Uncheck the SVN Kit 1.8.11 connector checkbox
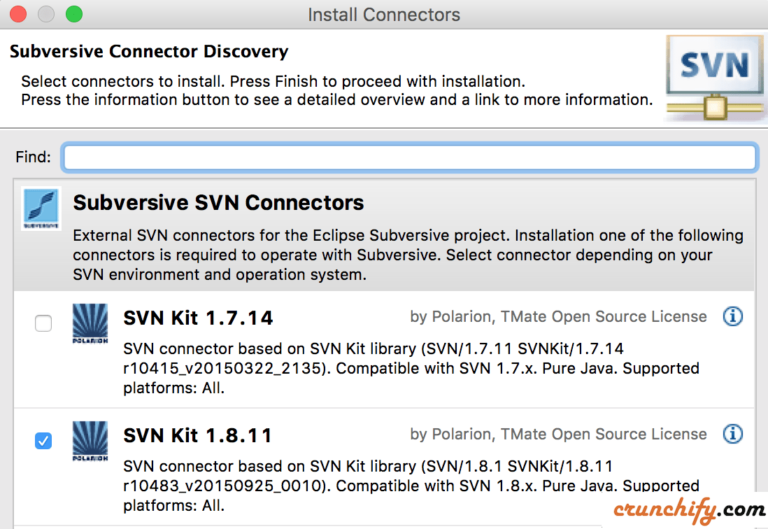 [x=44, y=441]
